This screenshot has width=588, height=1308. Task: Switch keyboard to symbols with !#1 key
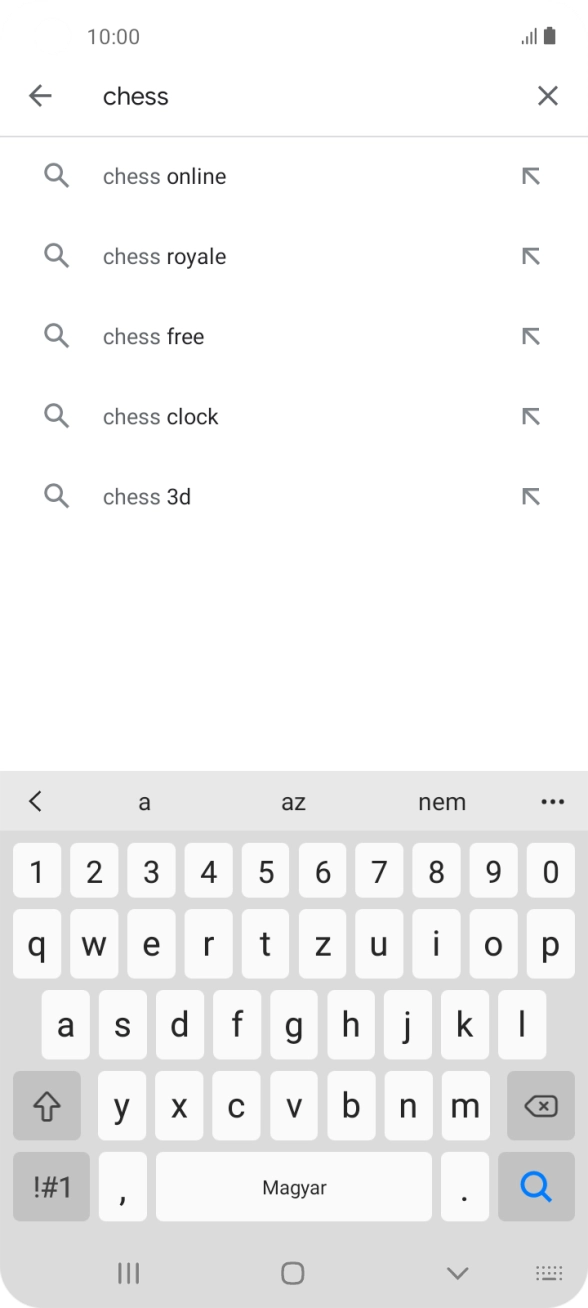[50, 1187]
